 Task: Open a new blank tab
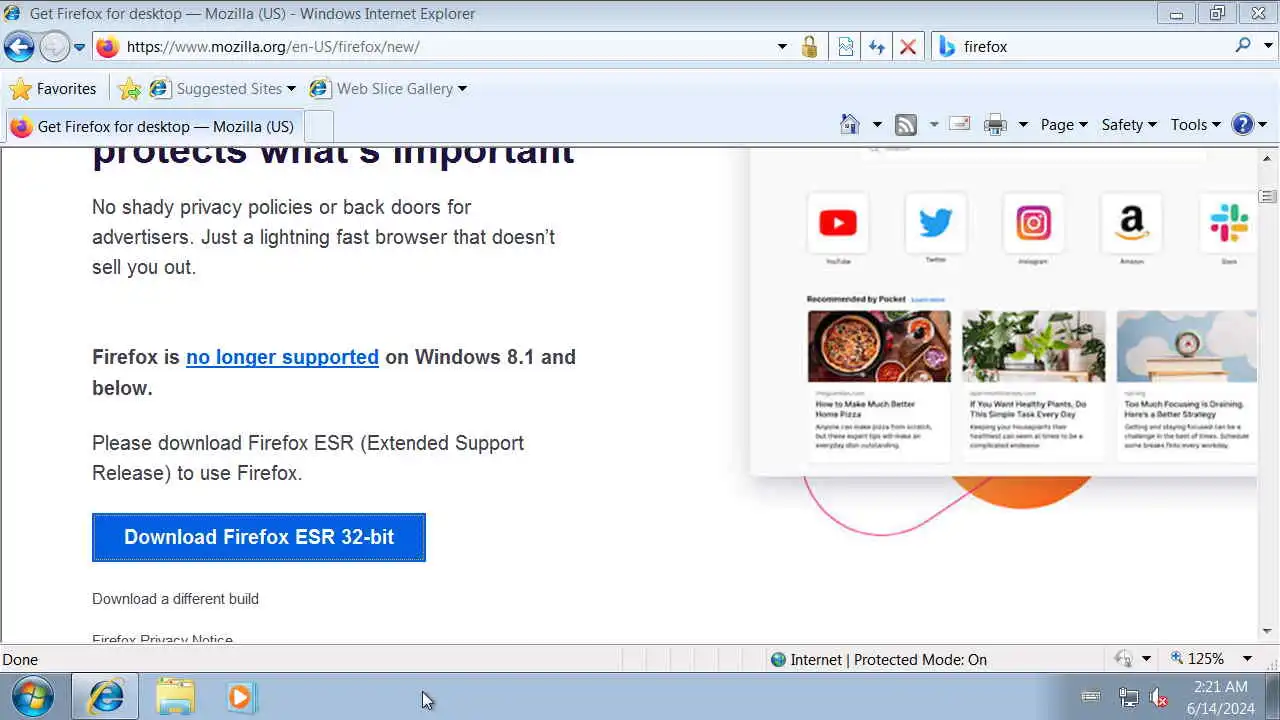(318, 126)
